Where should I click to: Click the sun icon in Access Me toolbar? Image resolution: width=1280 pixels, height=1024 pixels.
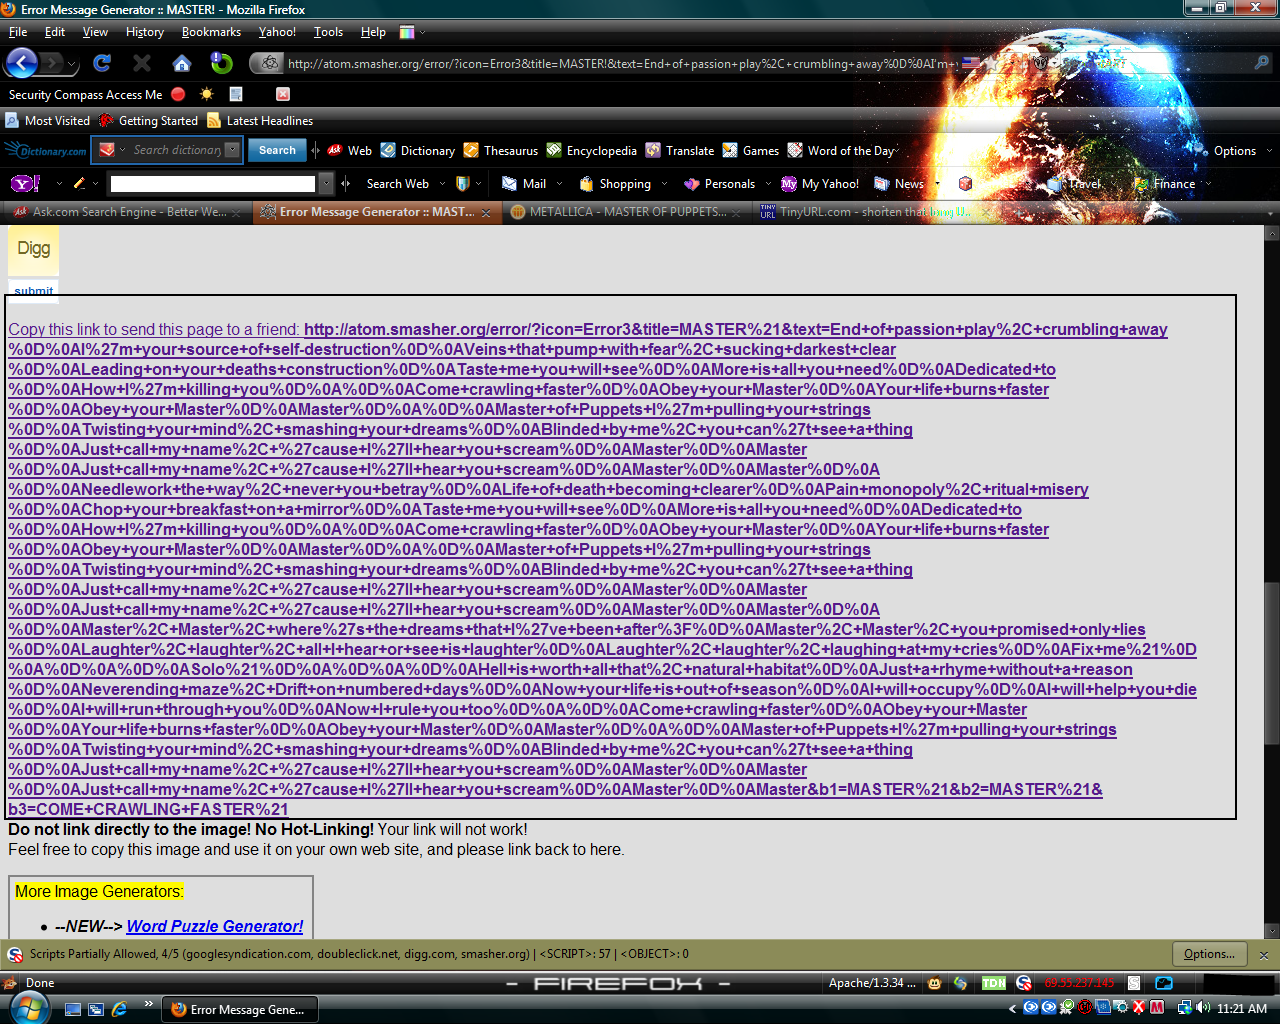207,94
